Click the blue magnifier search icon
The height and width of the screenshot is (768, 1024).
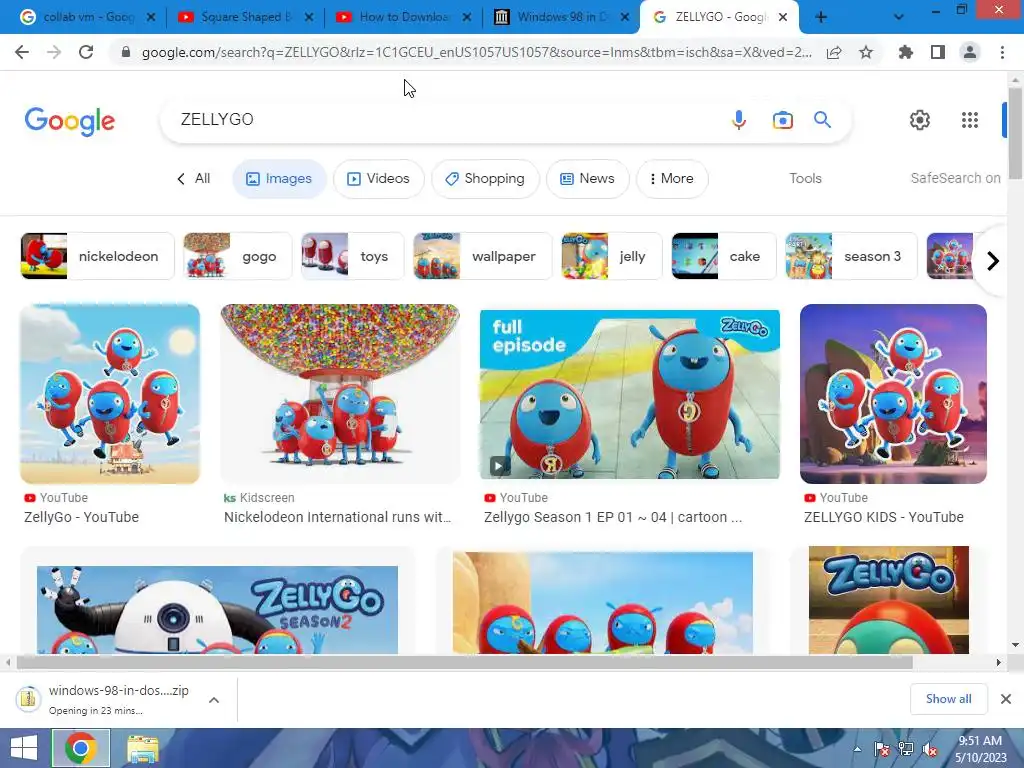click(x=822, y=120)
